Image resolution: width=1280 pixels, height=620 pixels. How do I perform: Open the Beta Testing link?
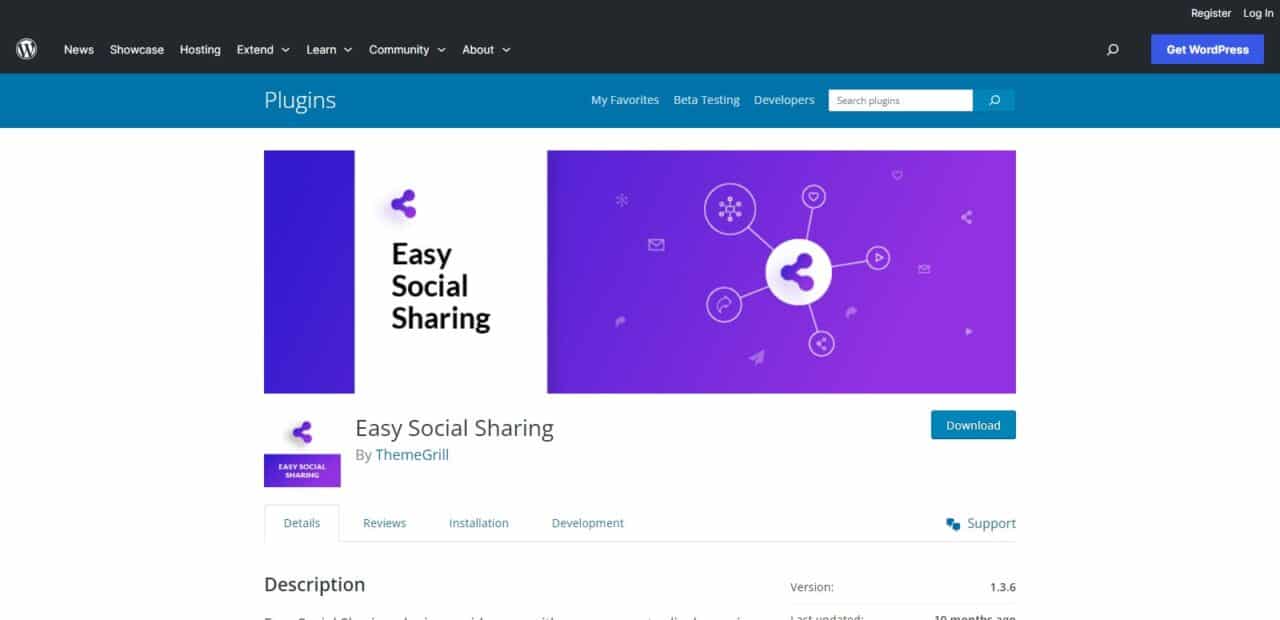coord(707,100)
